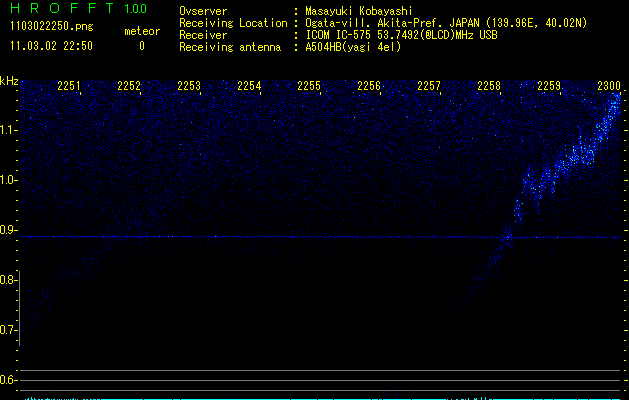Click the Ogata-vill. Akita-Pref. JAPAN location value
Screen dimensions: 629x400
pyautogui.click(x=446, y=23)
